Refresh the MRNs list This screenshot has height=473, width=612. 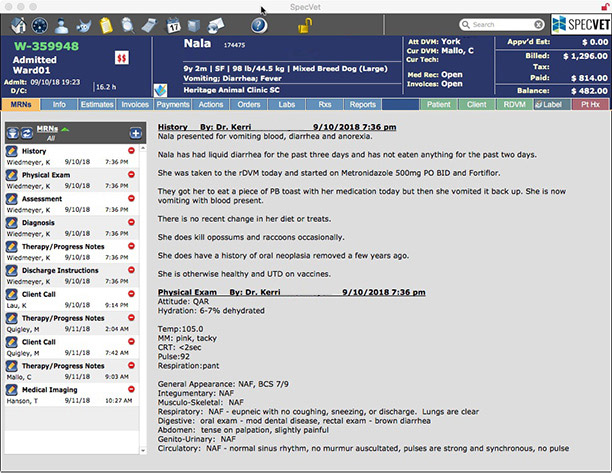[x=27, y=133]
